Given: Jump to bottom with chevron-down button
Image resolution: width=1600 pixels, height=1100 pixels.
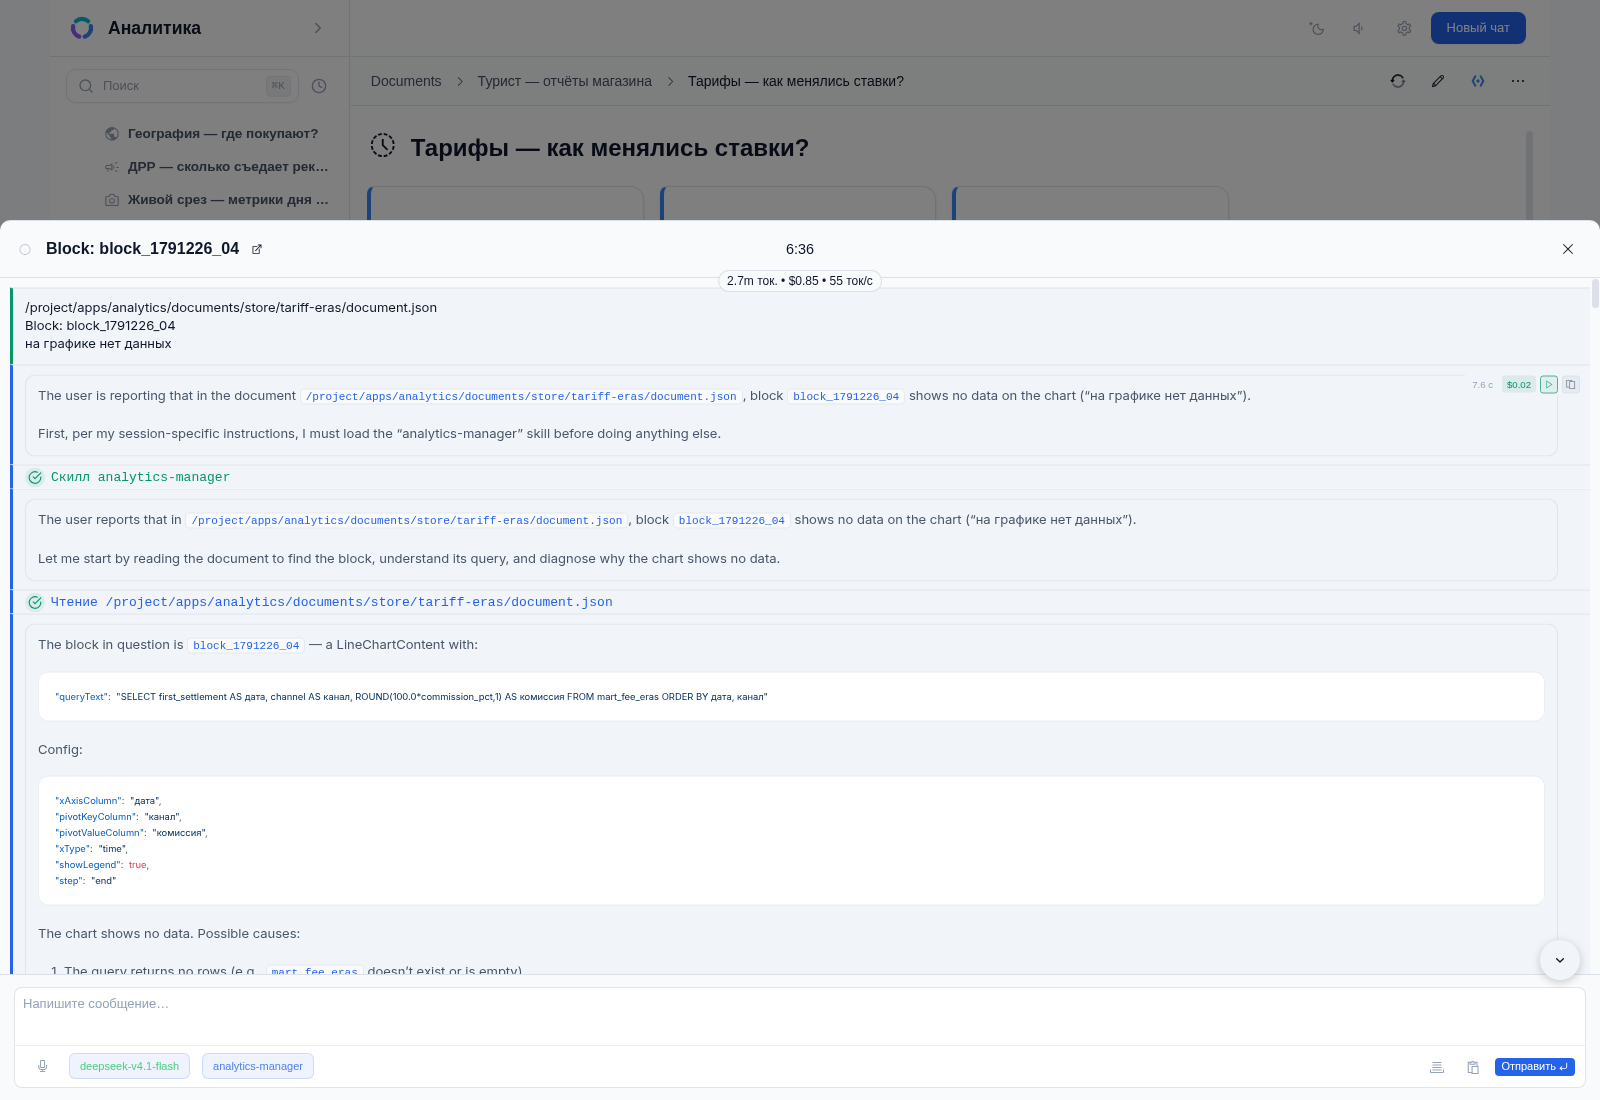Looking at the screenshot, I should 1560,960.
